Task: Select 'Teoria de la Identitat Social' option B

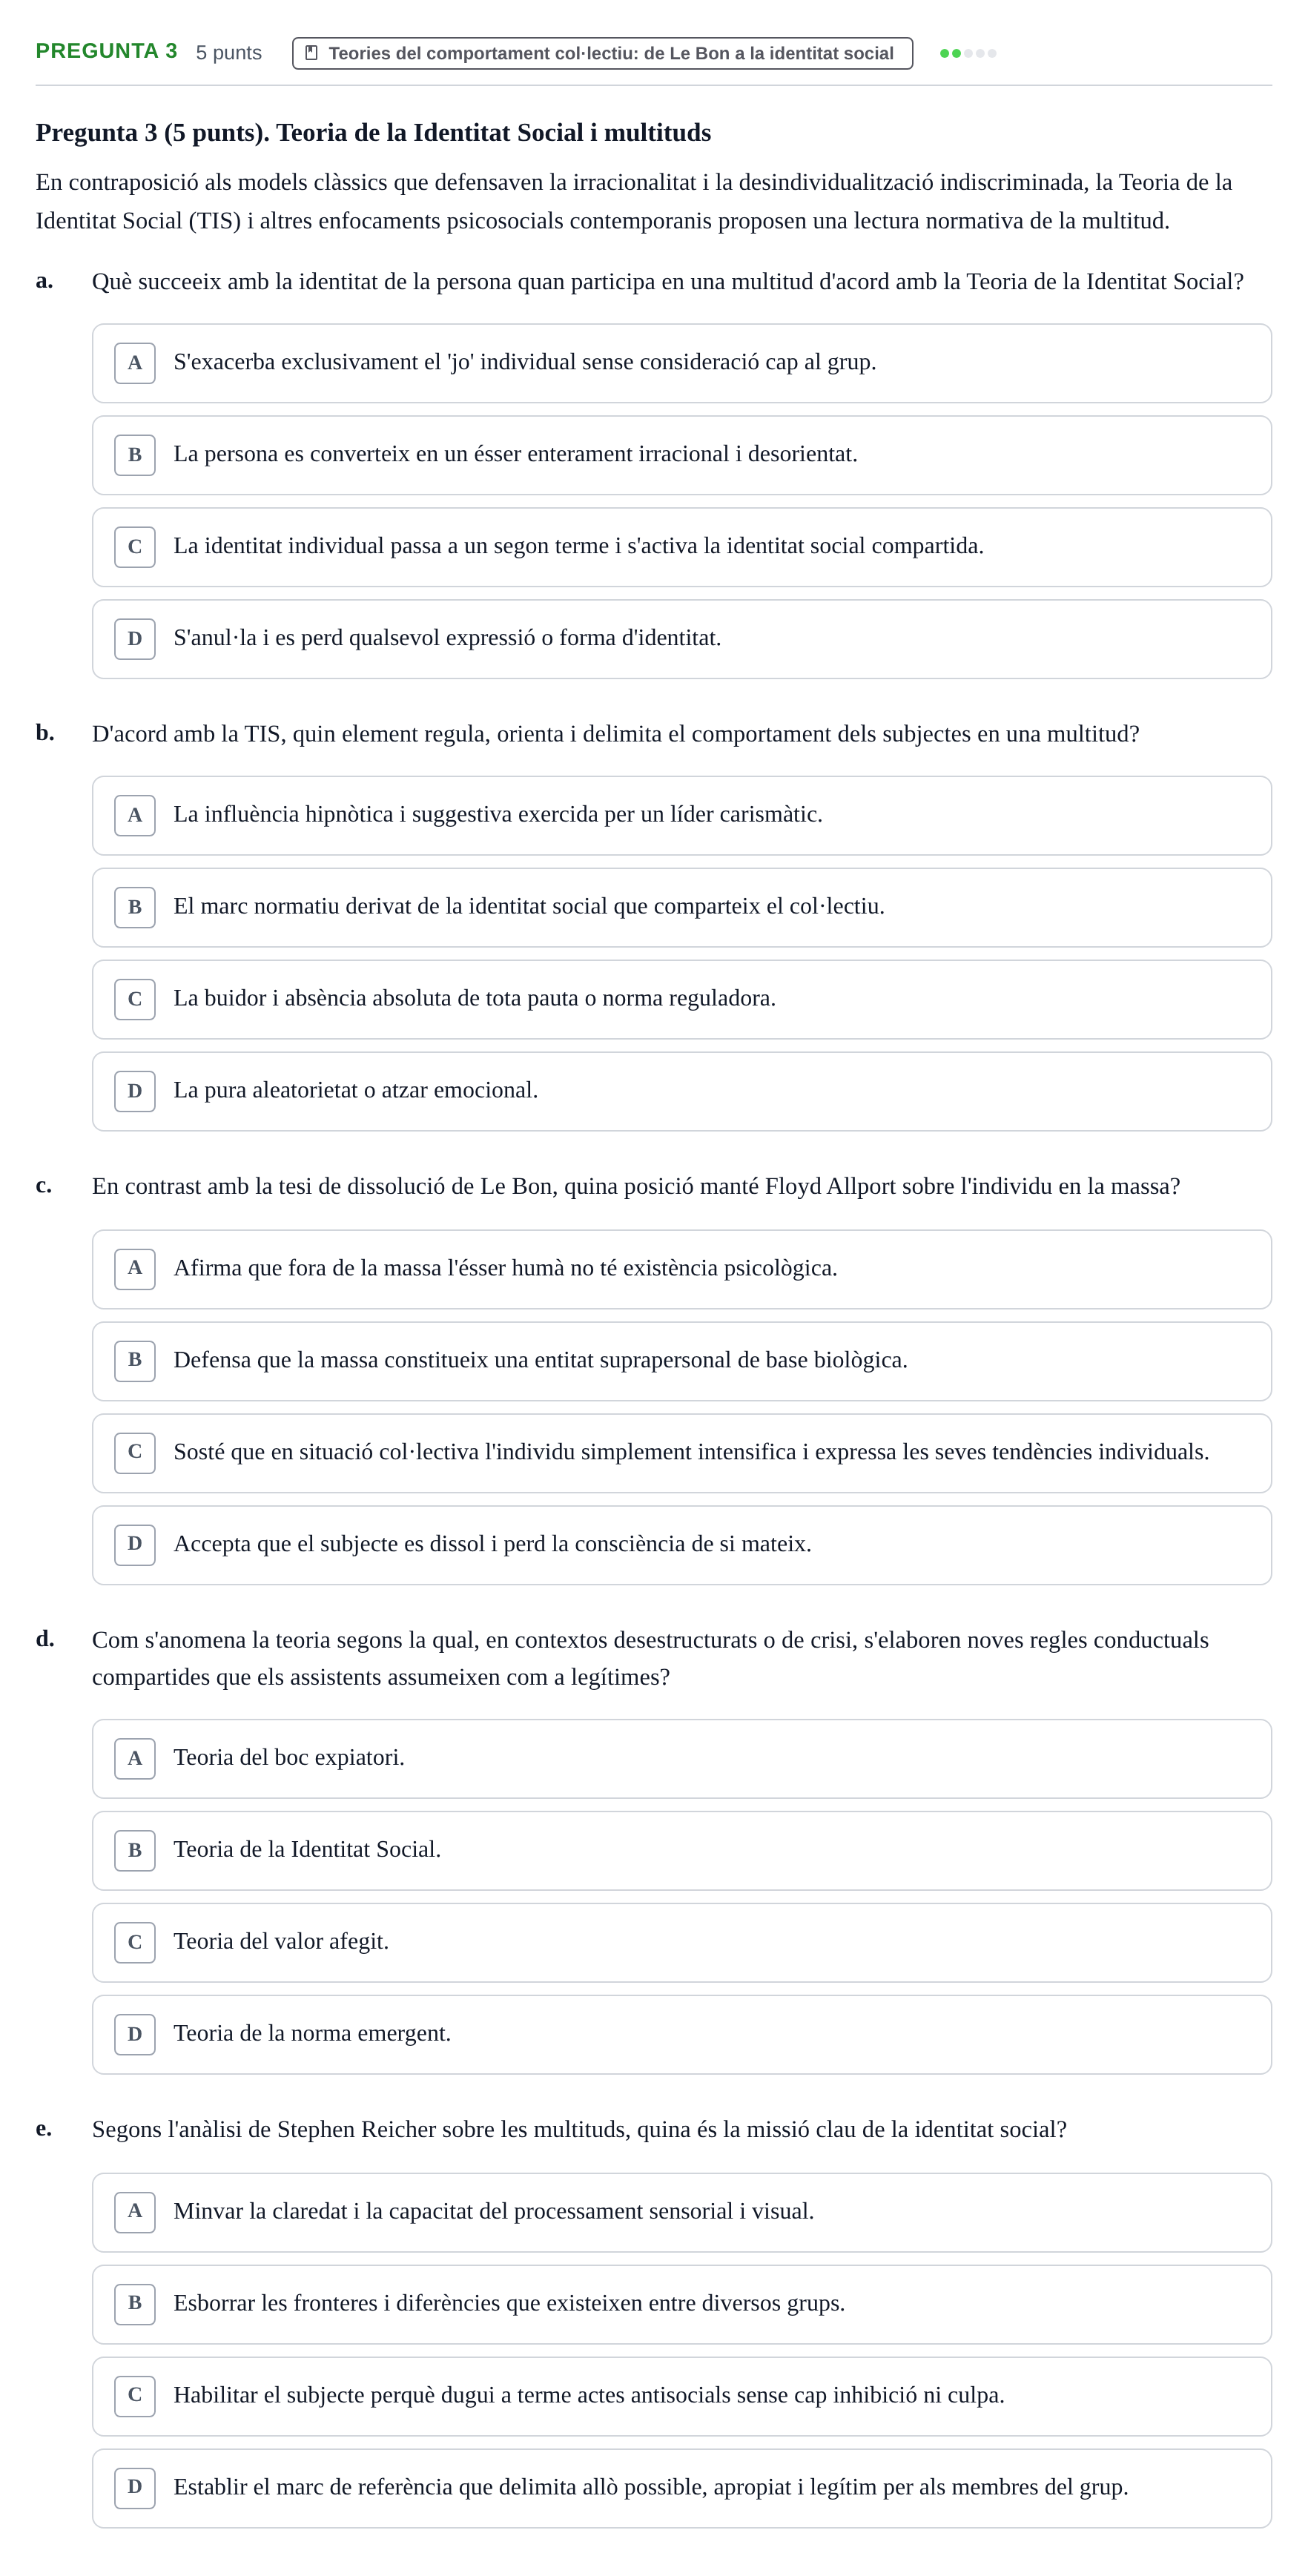Action: pyautogui.click(x=681, y=1850)
